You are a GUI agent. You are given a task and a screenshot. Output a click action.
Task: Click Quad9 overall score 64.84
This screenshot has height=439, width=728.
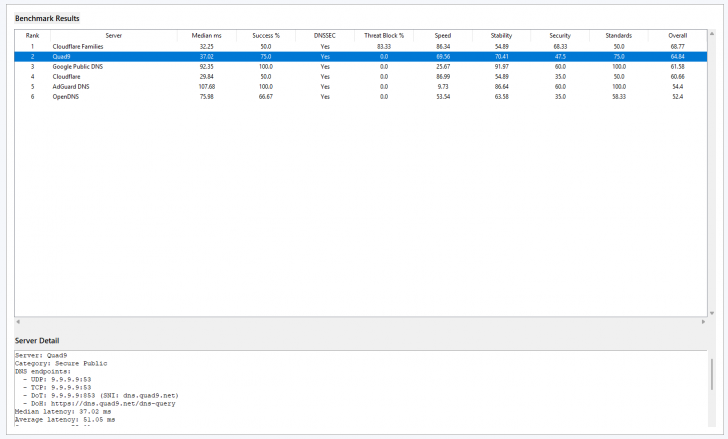(x=678, y=57)
